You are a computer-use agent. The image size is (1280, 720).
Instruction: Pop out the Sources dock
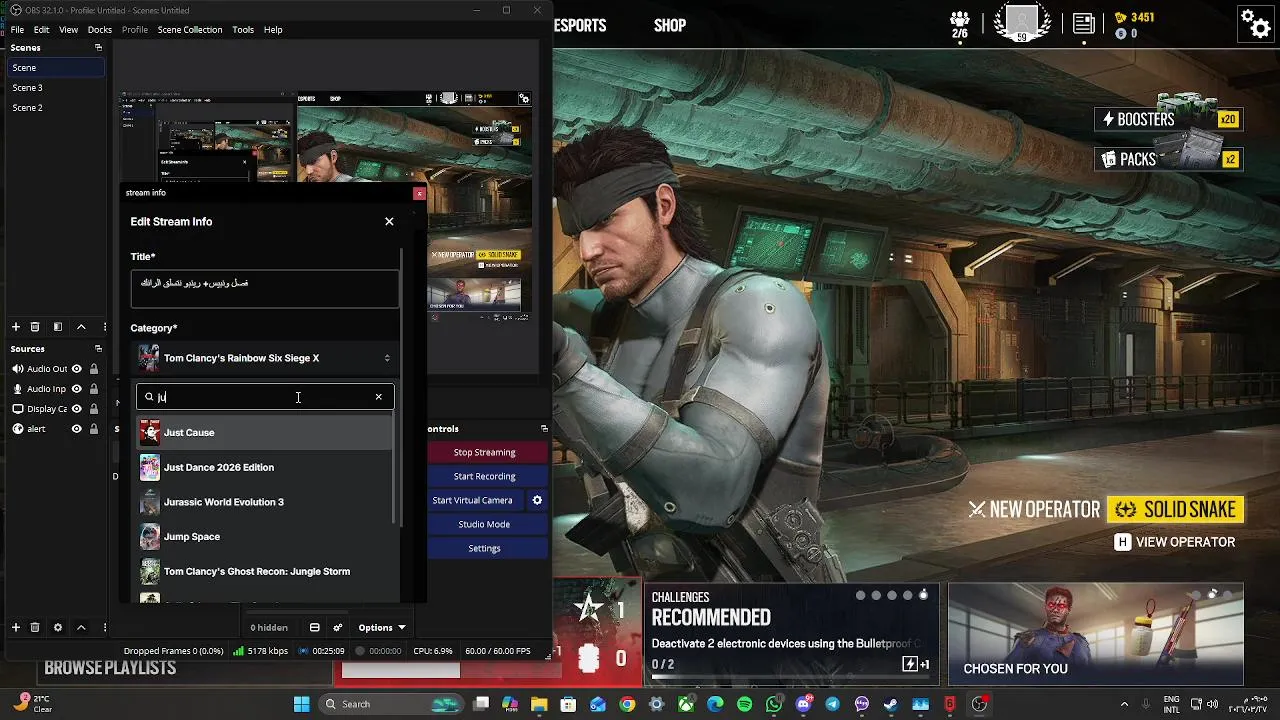click(x=98, y=349)
